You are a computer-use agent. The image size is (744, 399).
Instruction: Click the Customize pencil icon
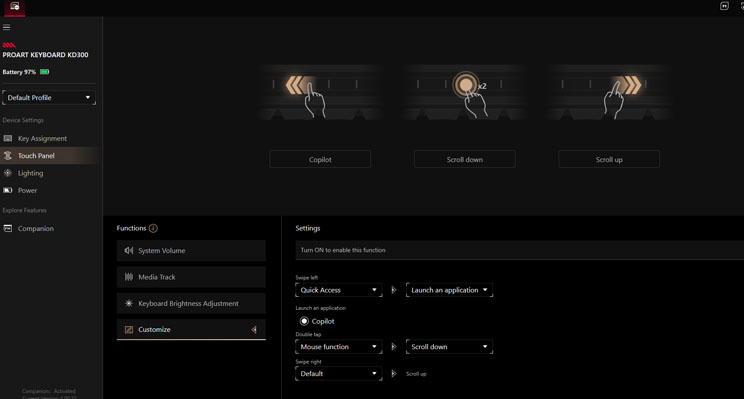click(x=129, y=329)
